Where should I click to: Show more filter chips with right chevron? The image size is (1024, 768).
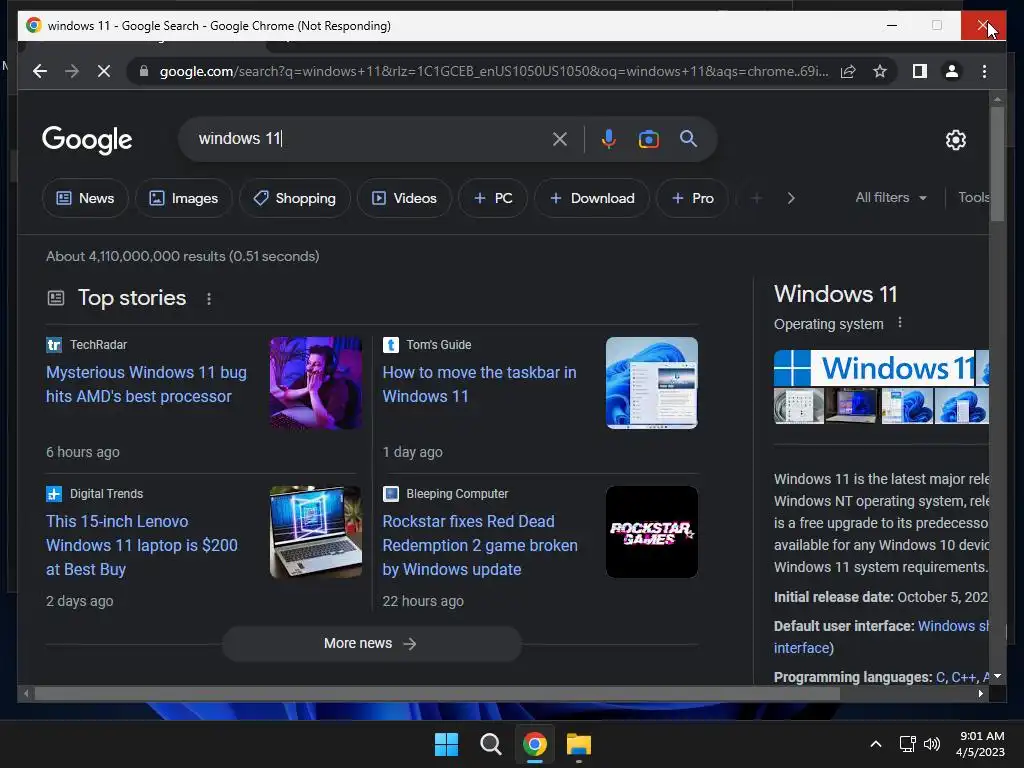coord(791,198)
